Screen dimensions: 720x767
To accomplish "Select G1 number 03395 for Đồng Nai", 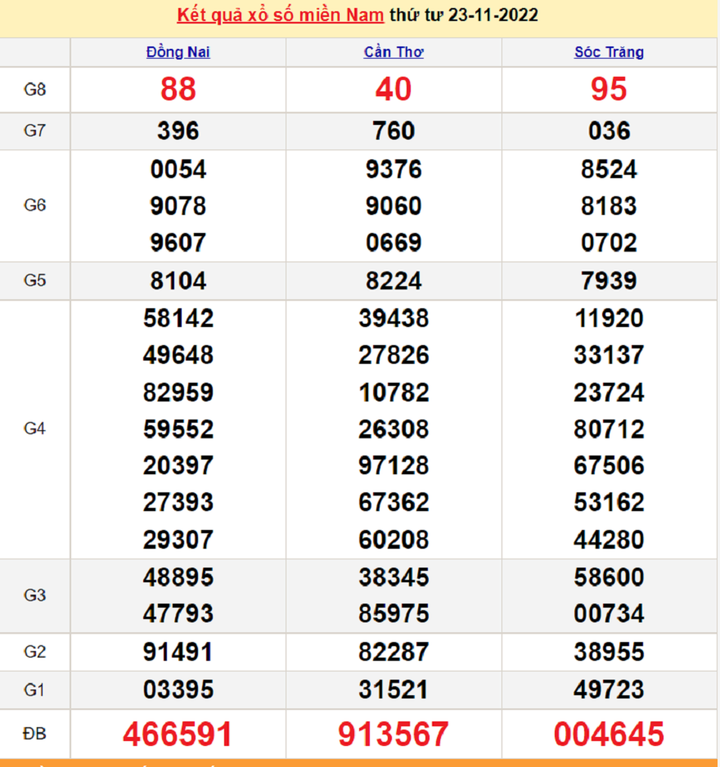I will click(178, 690).
